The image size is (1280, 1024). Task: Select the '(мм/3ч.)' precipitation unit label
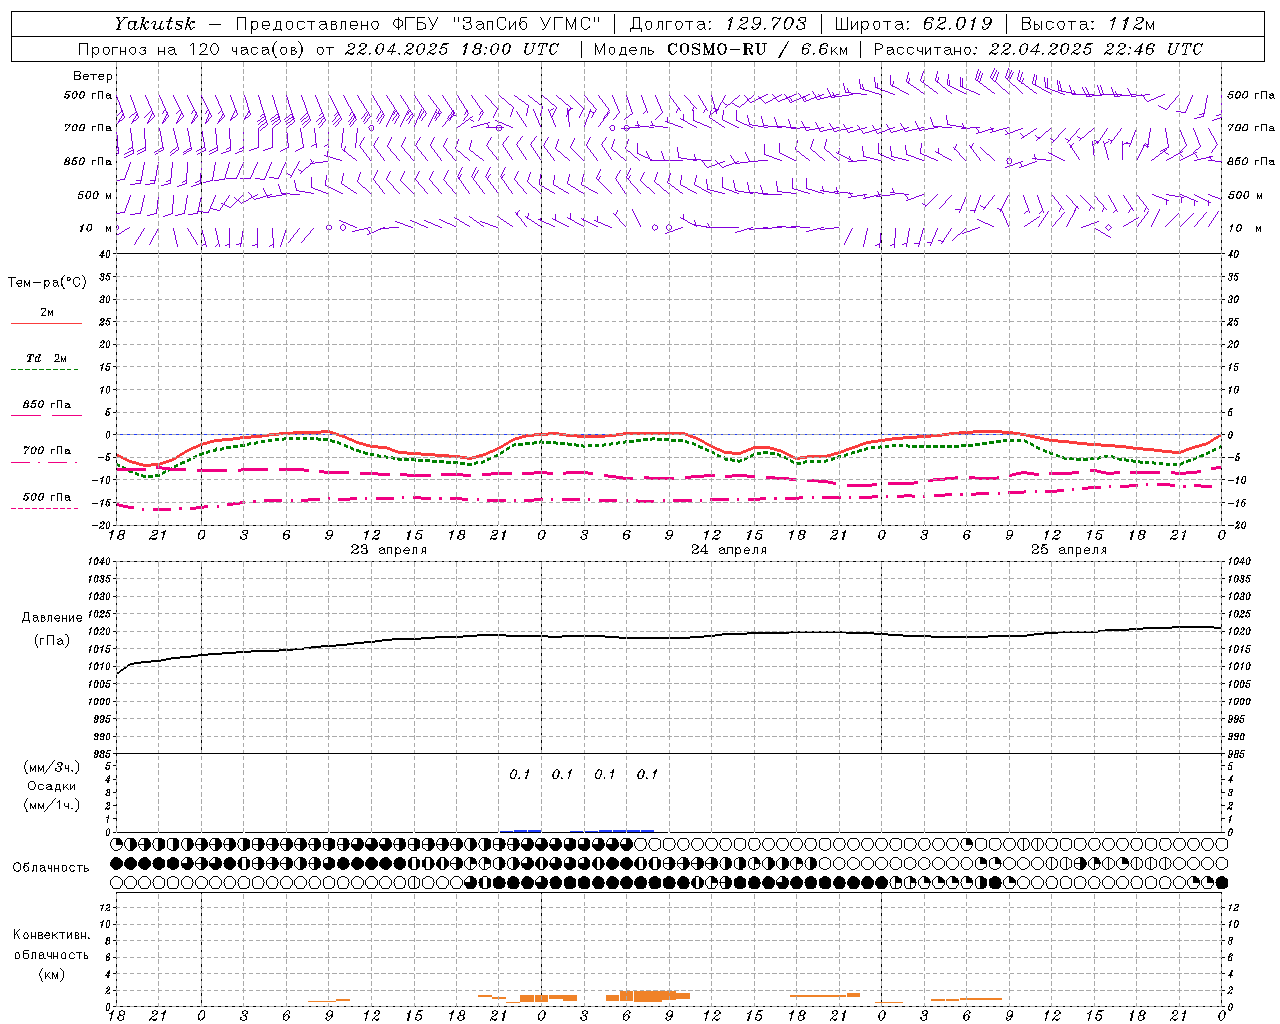coord(52,767)
